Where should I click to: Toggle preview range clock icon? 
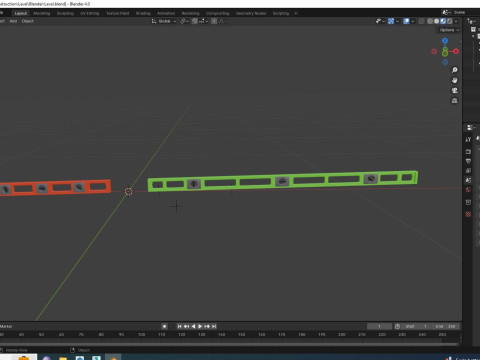[397, 326]
